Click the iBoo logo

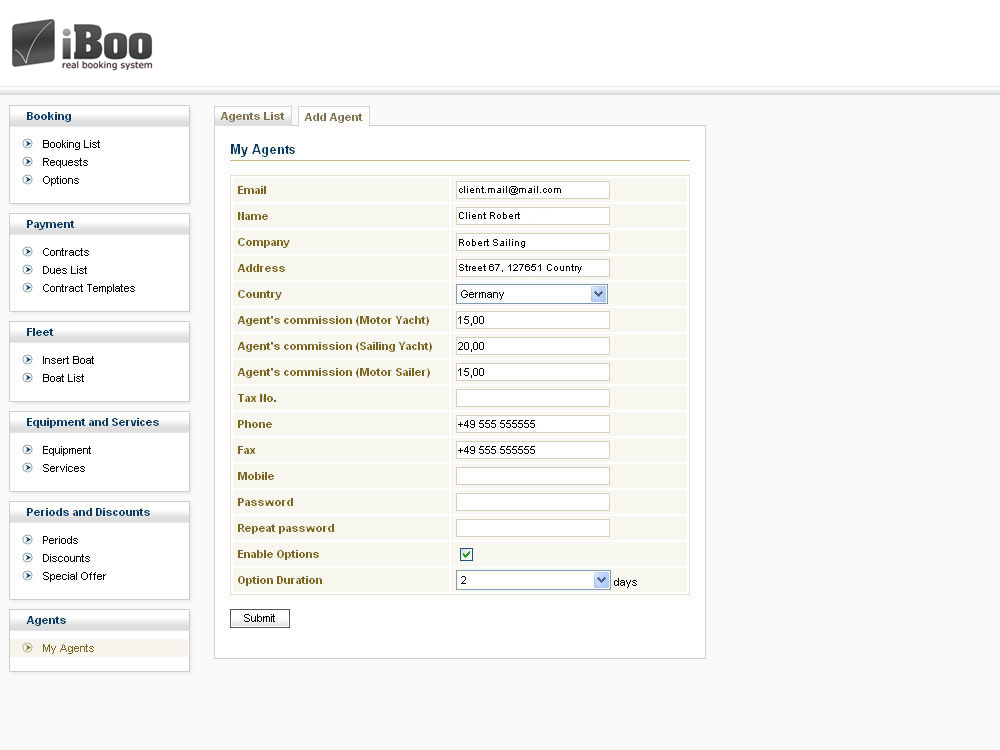tap(82, 45)
